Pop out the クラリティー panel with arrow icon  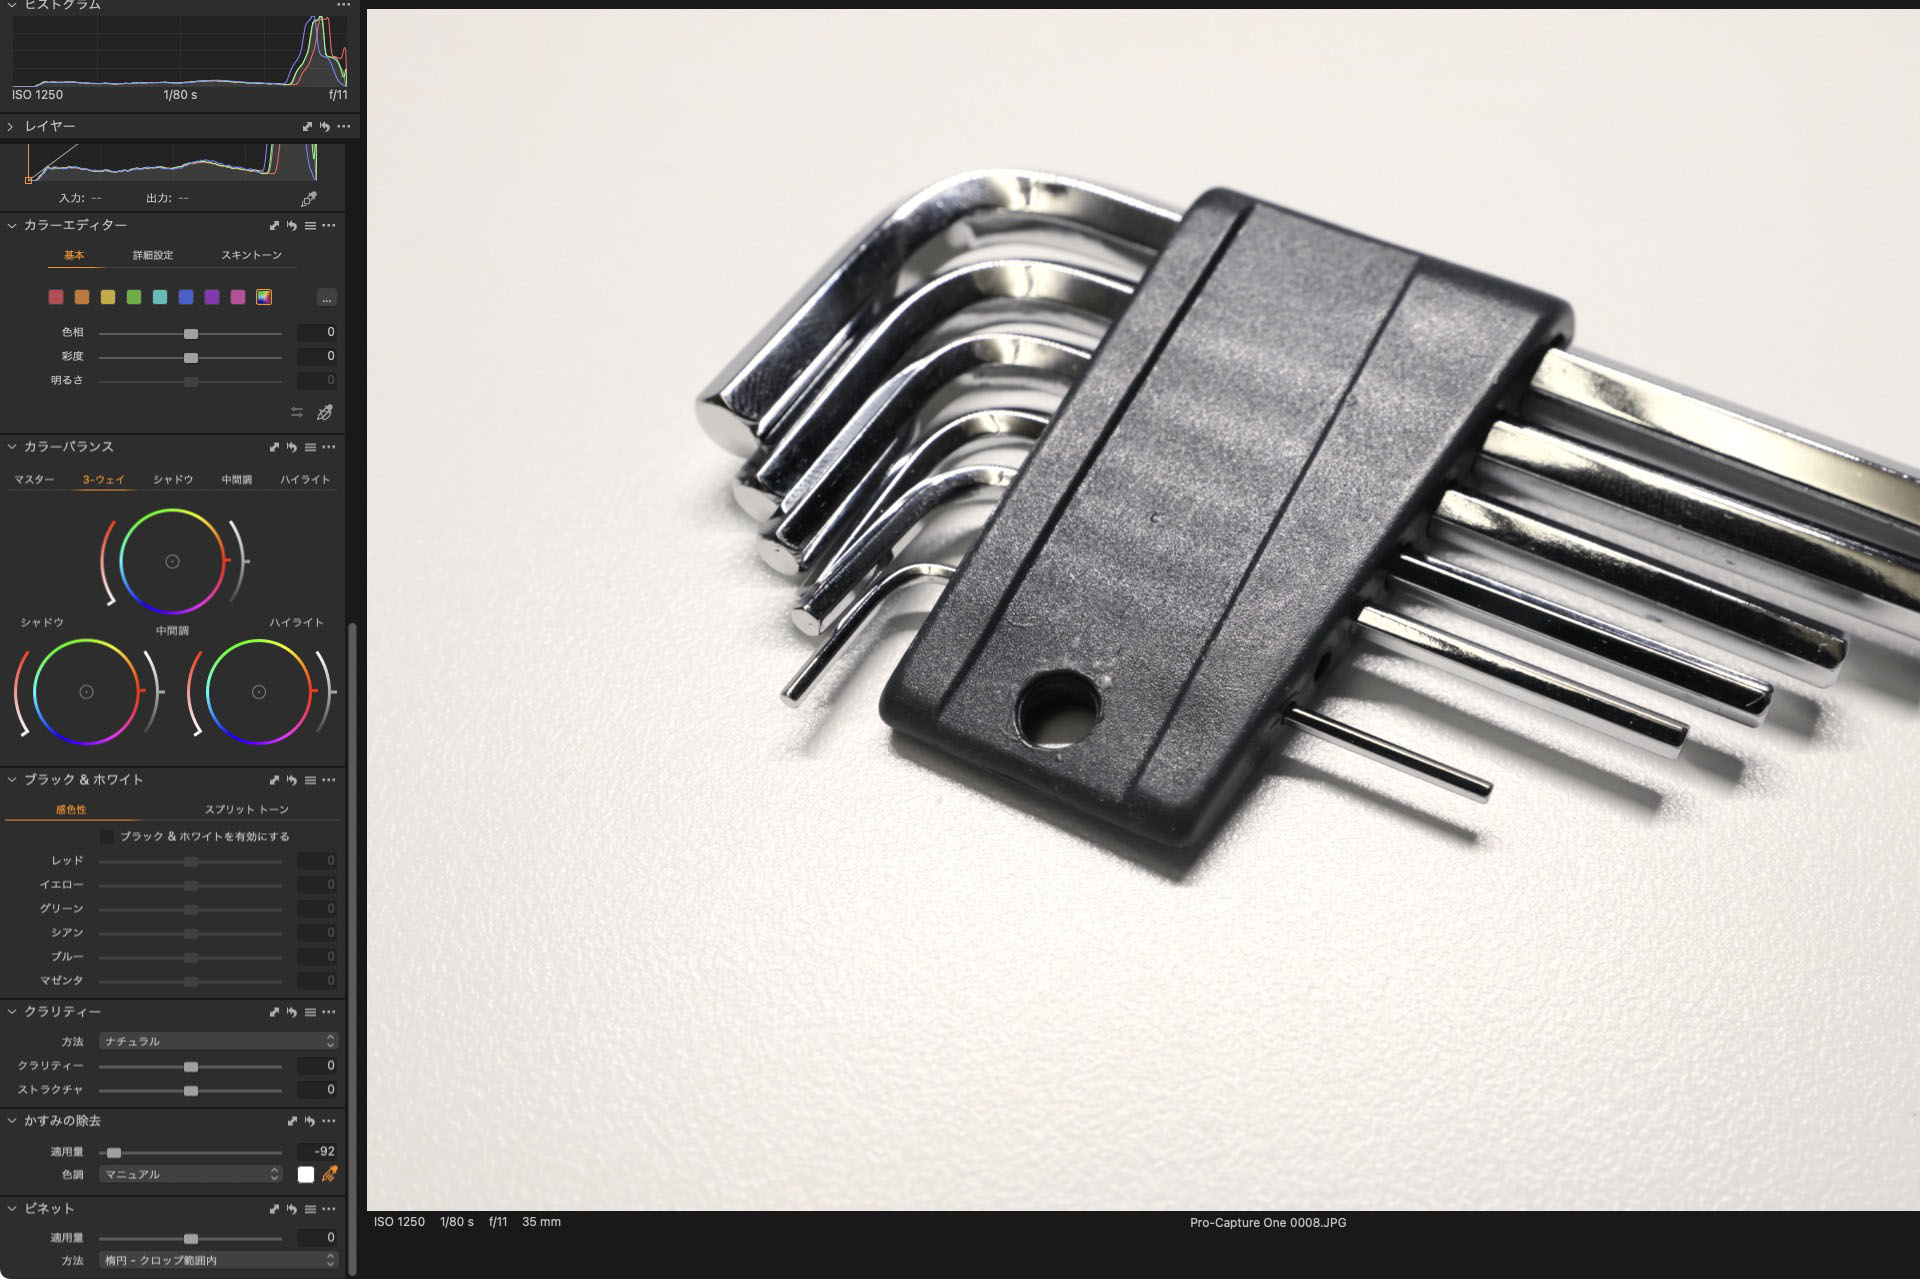[274, 1012]
